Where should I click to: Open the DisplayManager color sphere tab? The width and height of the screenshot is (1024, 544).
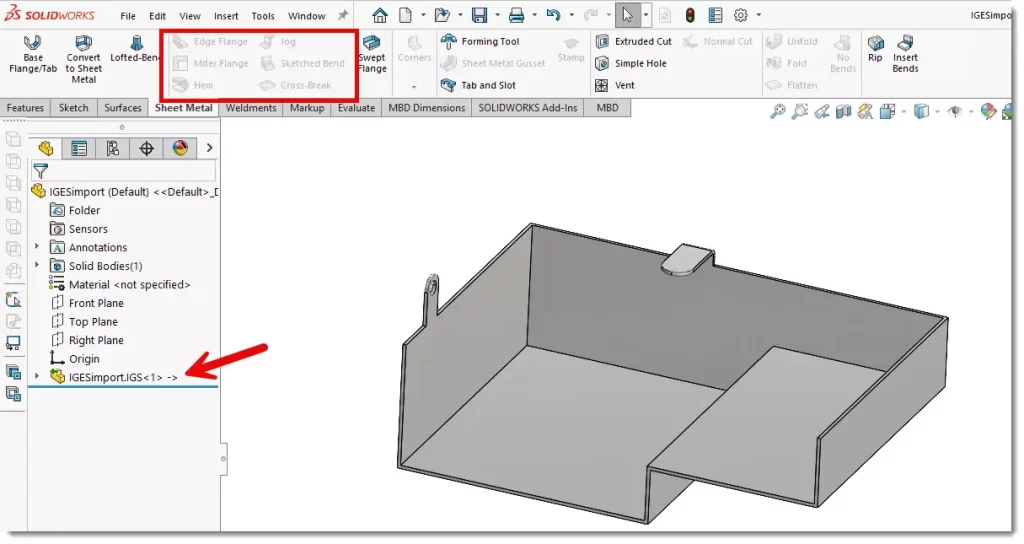(180, 149)
